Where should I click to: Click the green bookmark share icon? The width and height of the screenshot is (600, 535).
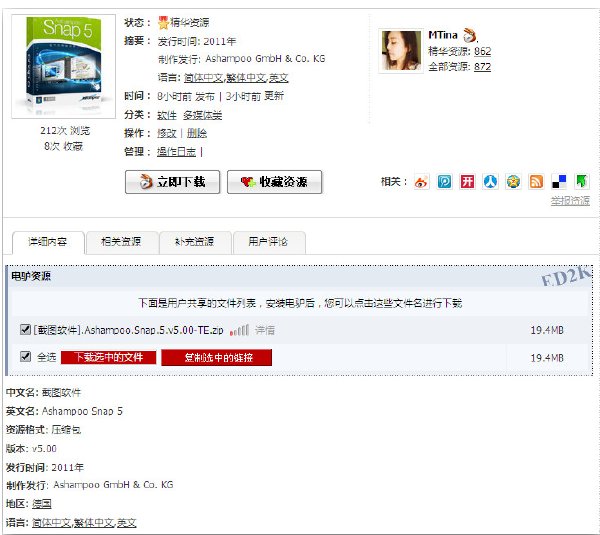pos(582,181)
